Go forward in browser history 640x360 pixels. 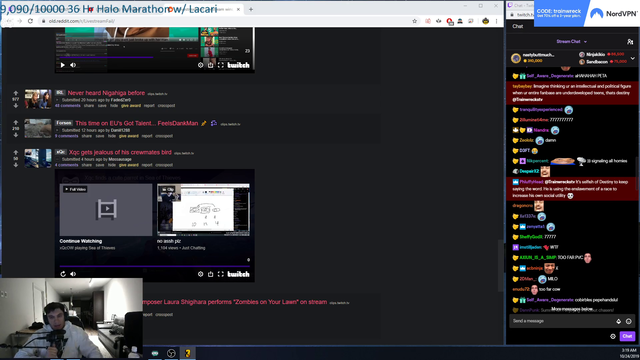coord(19,21)
